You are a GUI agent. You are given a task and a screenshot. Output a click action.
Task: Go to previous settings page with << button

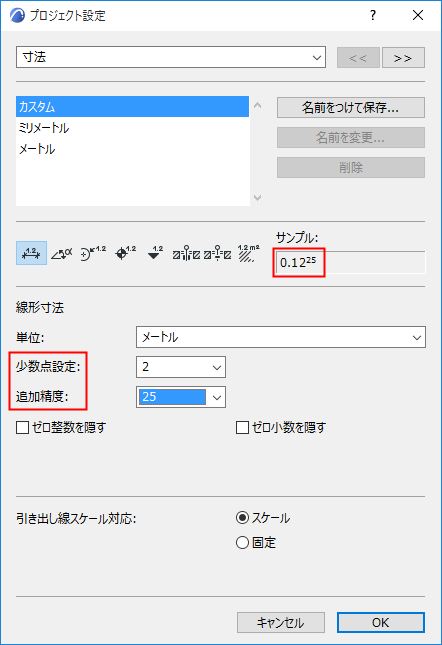[x=358, y=58]
